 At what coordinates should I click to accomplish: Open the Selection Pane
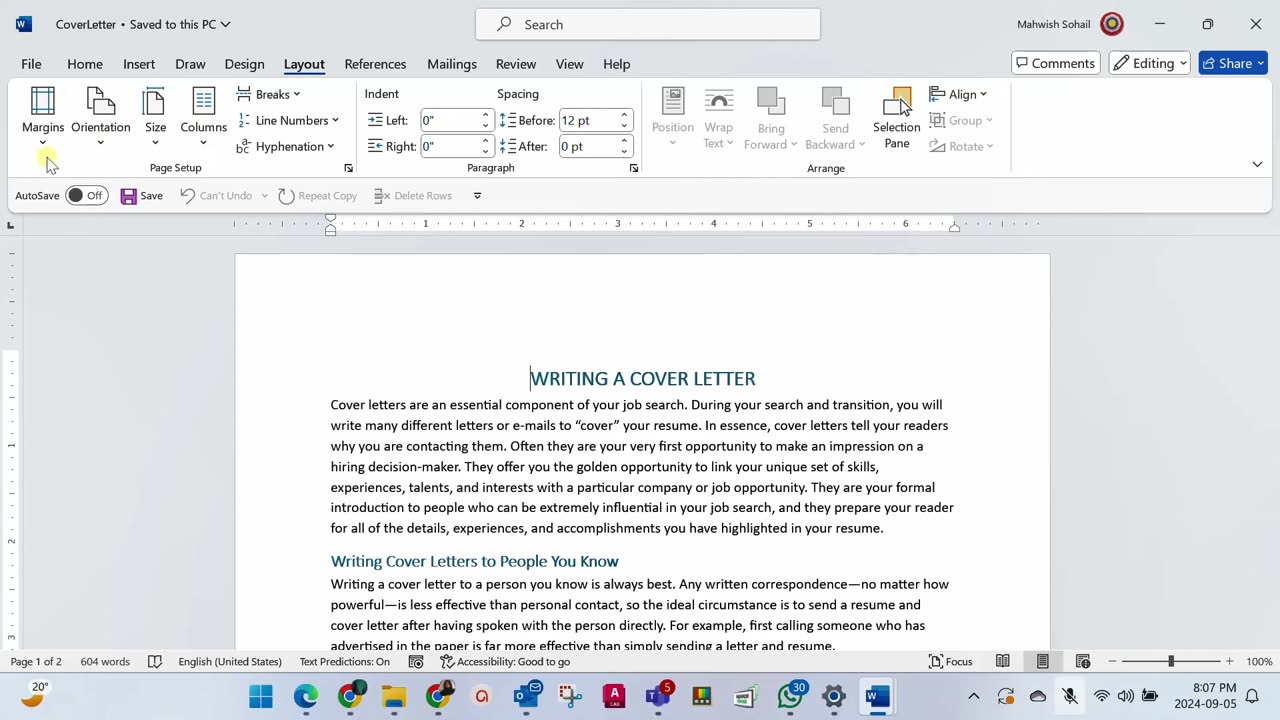pos(897,117)
